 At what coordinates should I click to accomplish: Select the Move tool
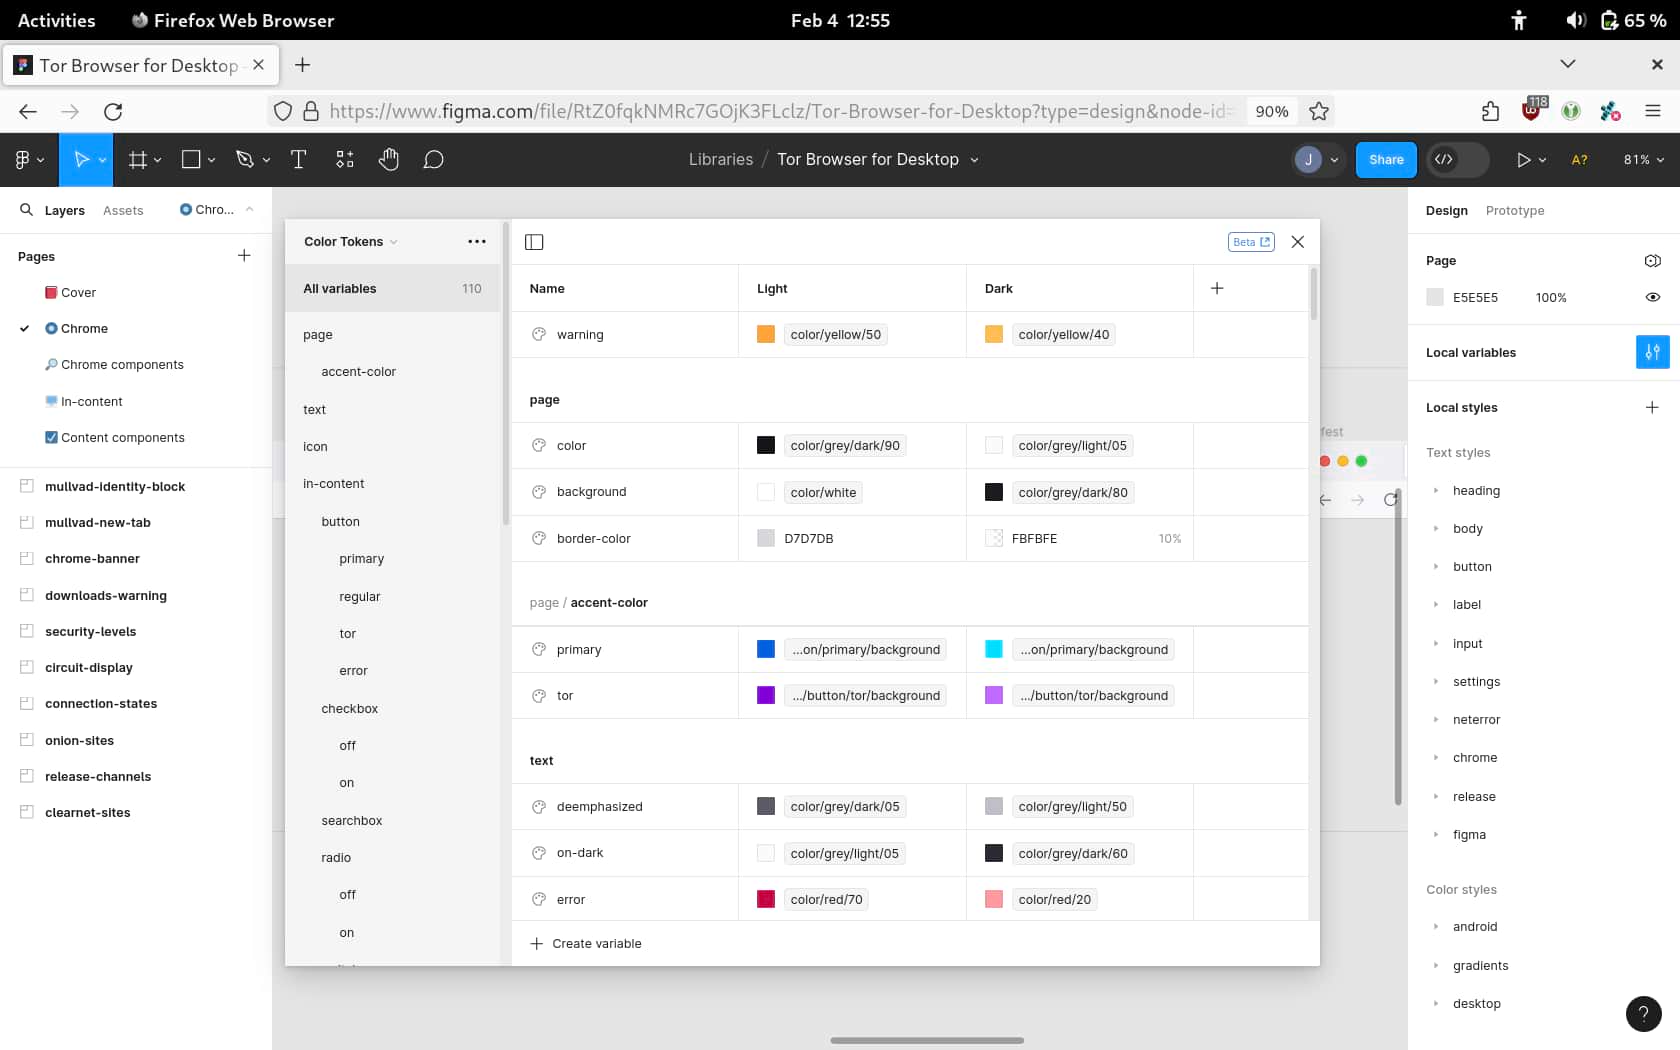pos(82,160)
